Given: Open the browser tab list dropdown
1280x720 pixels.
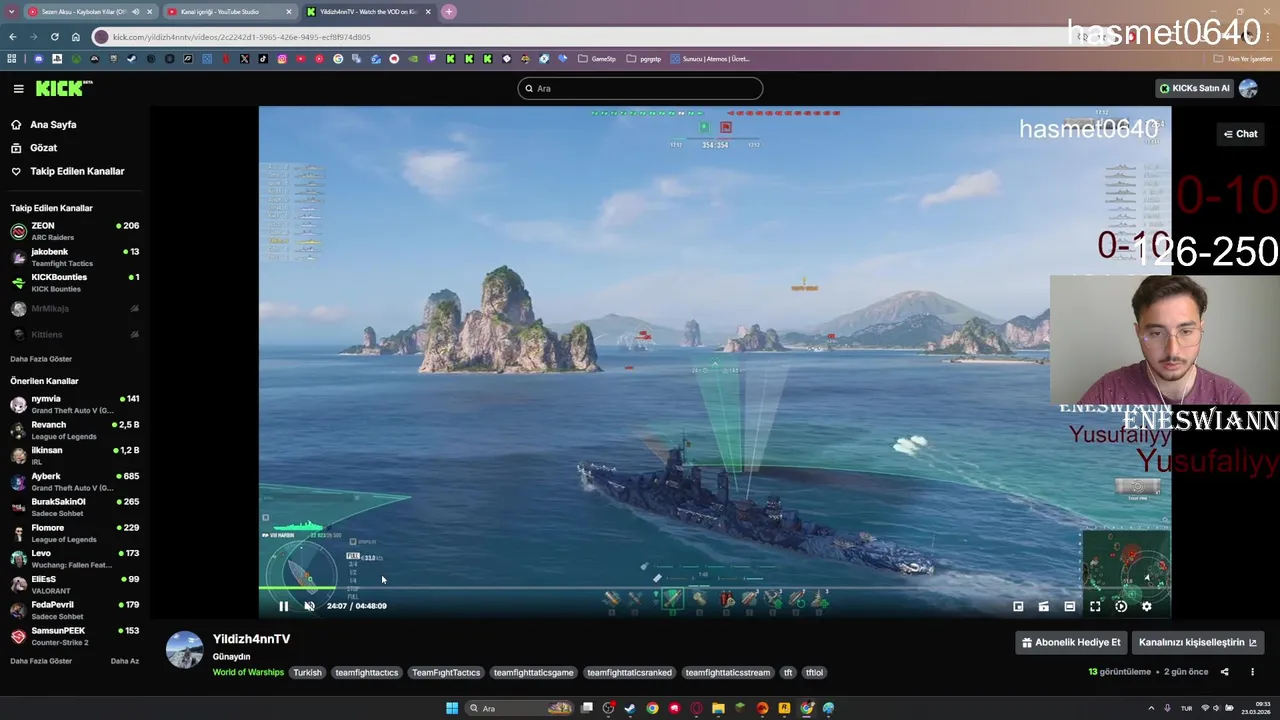Looking at the screenshot, I should coord(11,12).
